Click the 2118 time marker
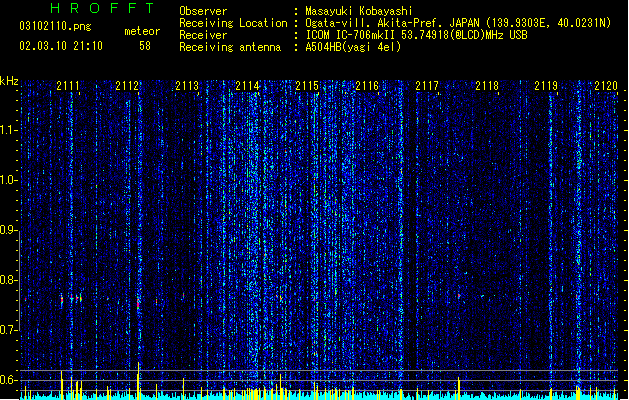The width and height of the screenshot is (629, 400). click(487, 86)
